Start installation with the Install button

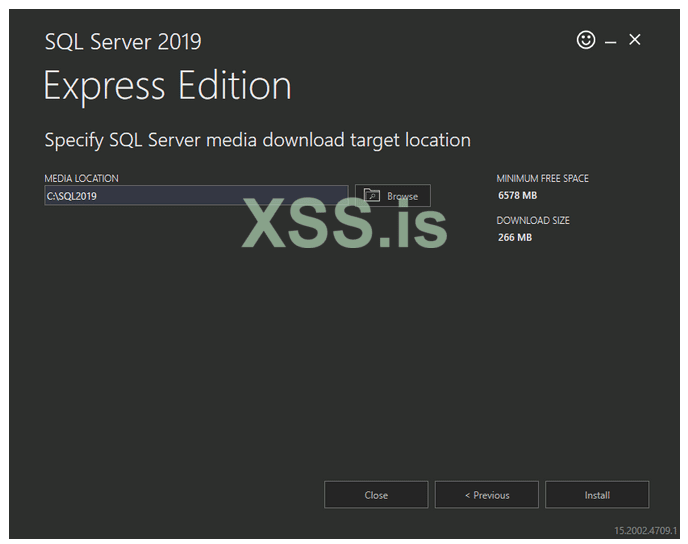[x=597, y=495]
